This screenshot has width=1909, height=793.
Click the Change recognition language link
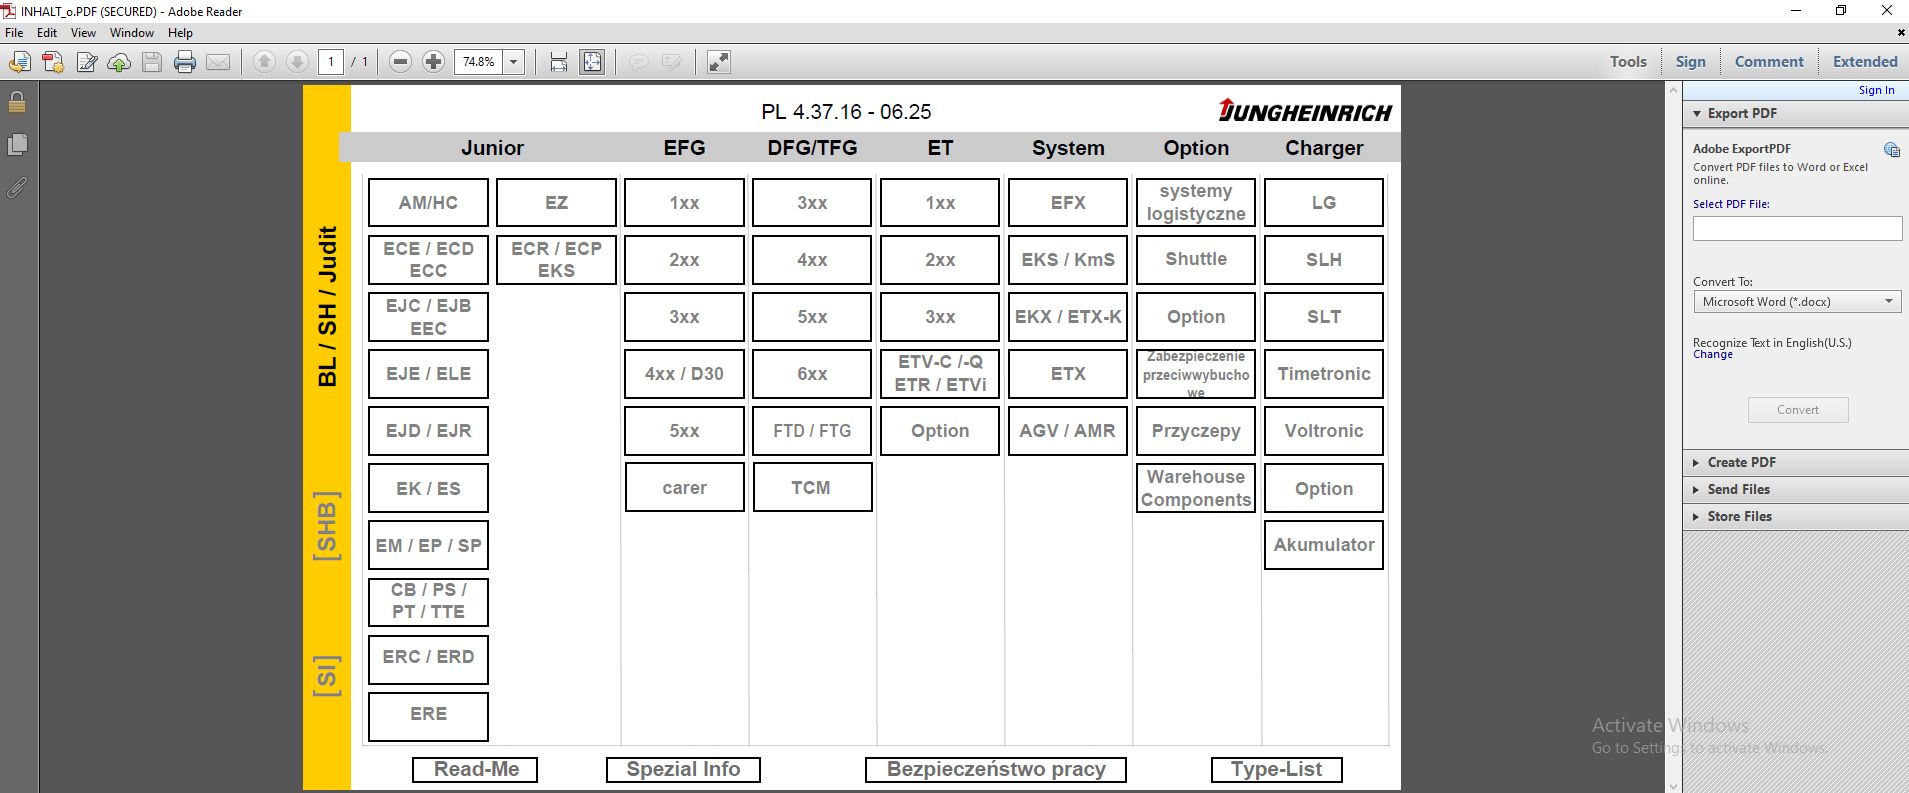[x=1712, y=355]
